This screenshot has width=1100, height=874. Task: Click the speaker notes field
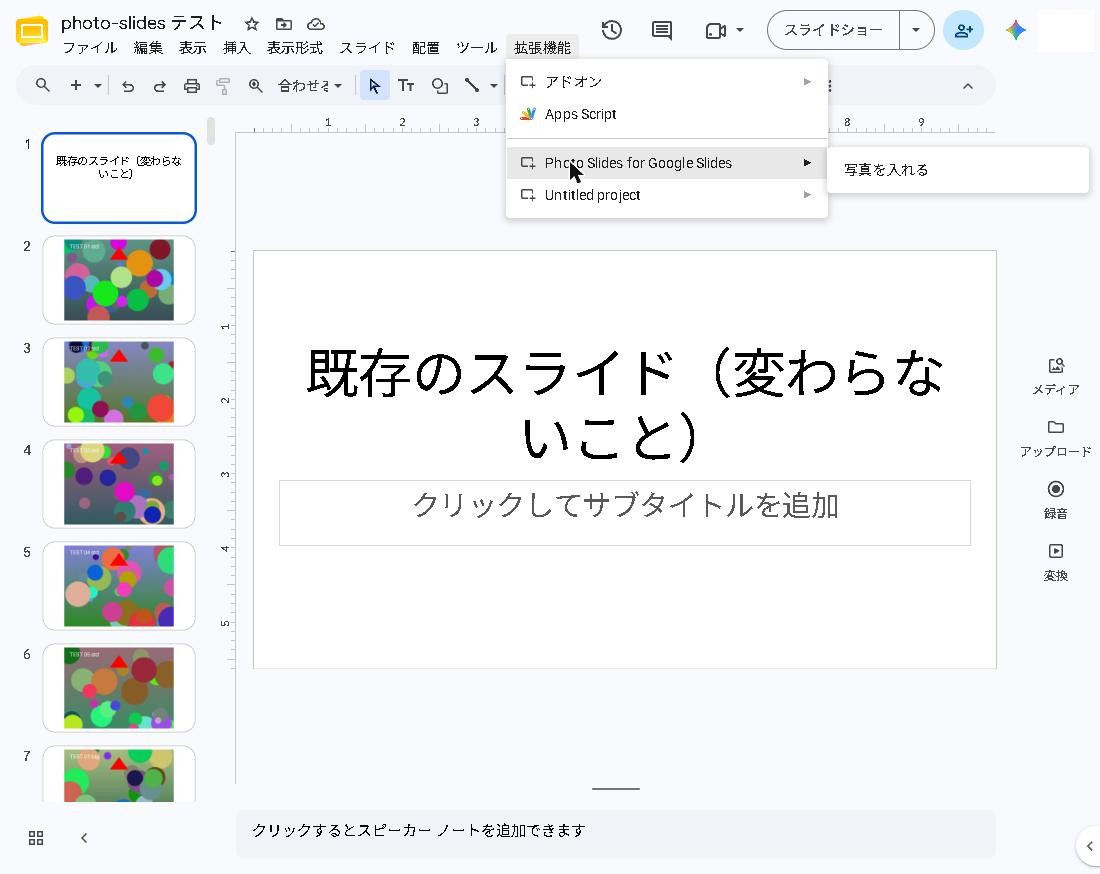[615, 833]
